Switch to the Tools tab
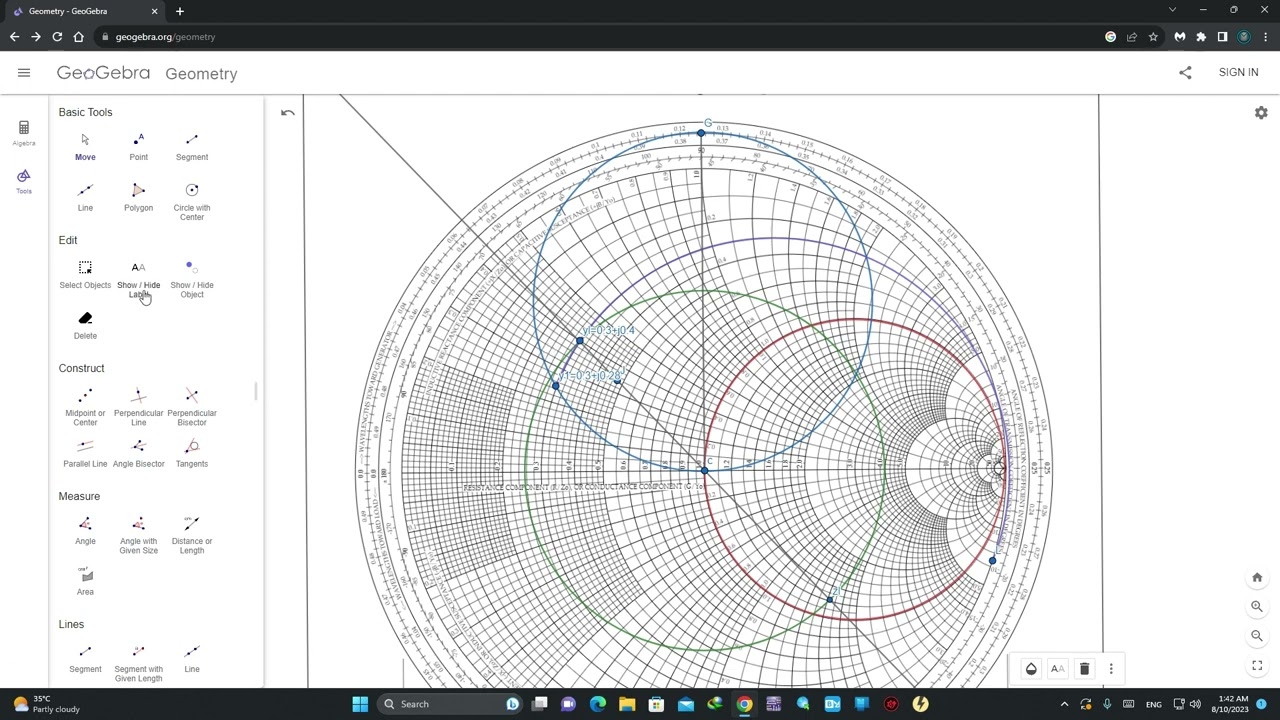Image resolution: width=1280 pixels, height=720 pixels. (x=24, y=180)
